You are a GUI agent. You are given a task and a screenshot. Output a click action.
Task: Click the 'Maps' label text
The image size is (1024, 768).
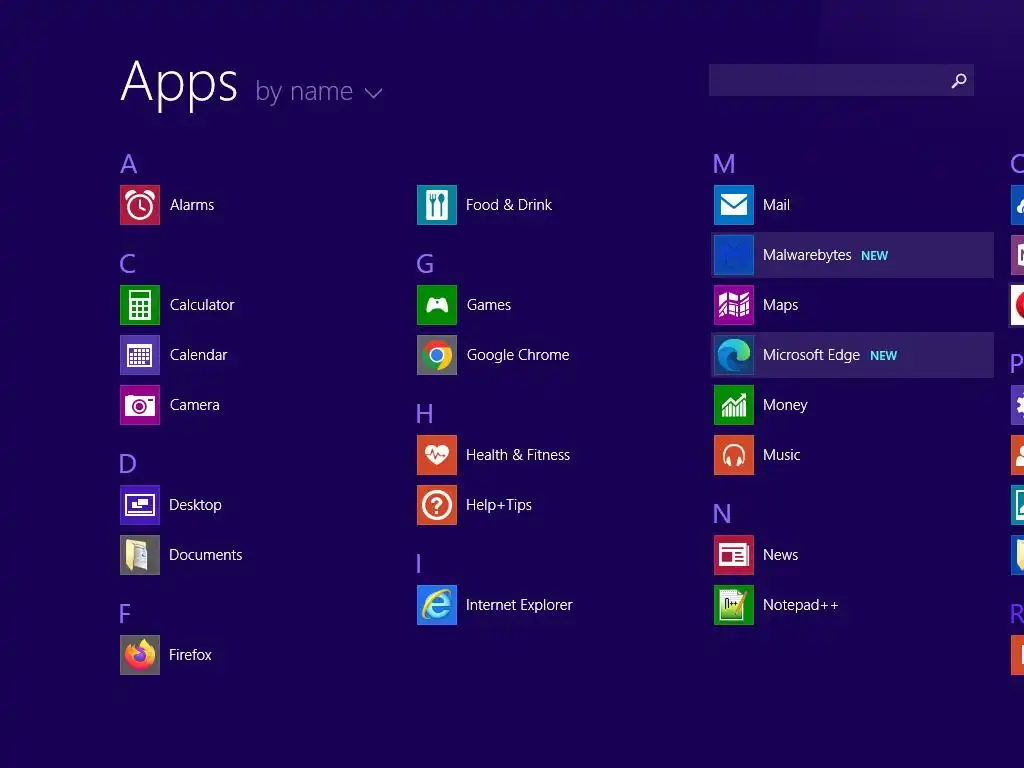[780, 306]
